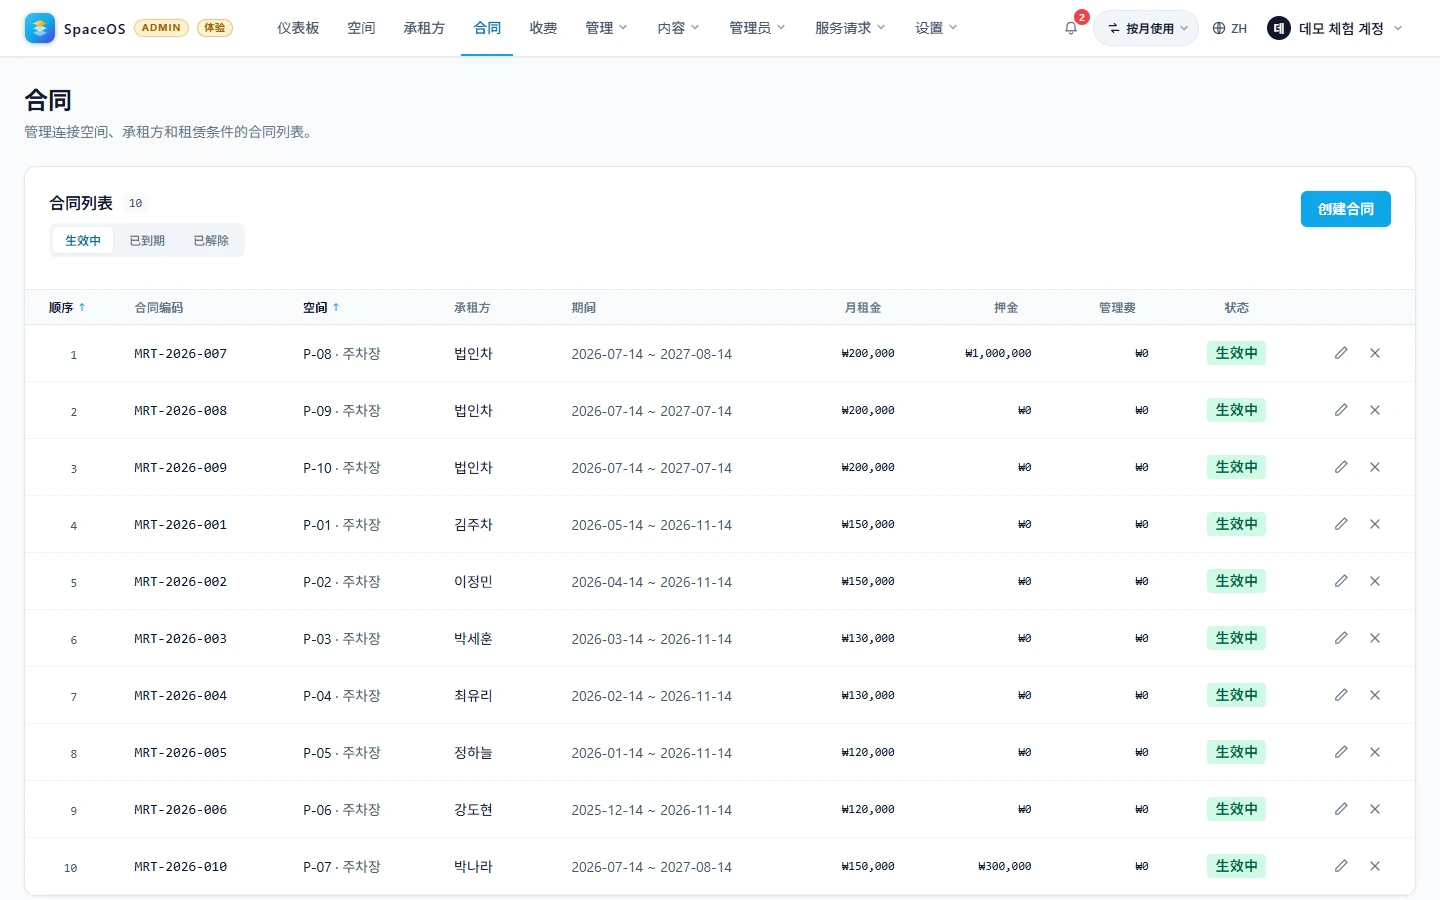Delete contract MRT-2026-005 X icon
Screen dimensions: 1440x900
click(1375, 752)
